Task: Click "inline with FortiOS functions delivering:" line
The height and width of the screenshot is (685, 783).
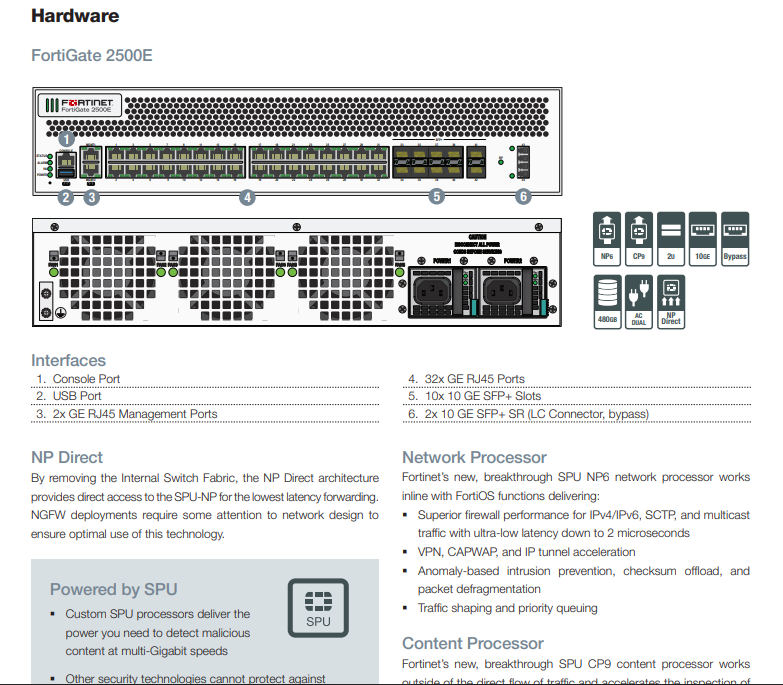Action: point(501,496)
